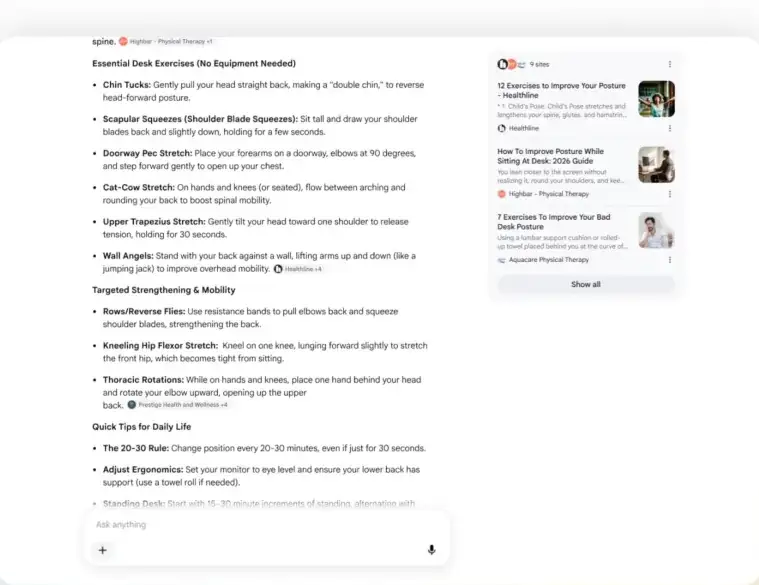Click the 'Standing Desk:' bullet text
This screenshot has height=585, width=759.
click(134, 504)
